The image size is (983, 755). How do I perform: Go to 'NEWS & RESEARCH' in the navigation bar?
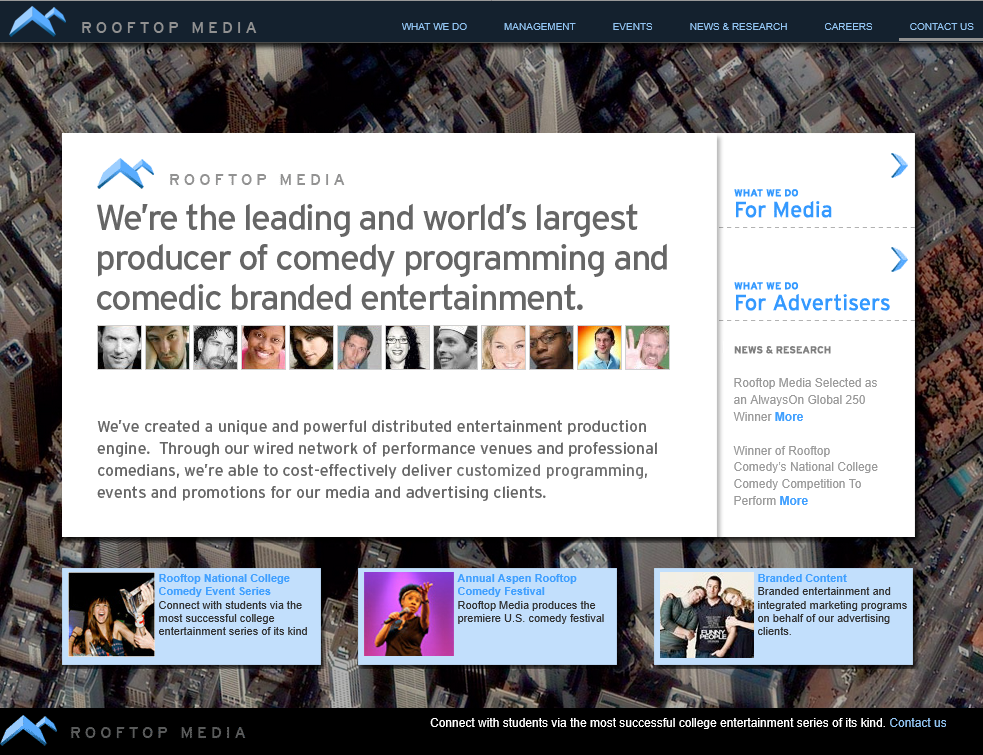click(x=738, y=27)
